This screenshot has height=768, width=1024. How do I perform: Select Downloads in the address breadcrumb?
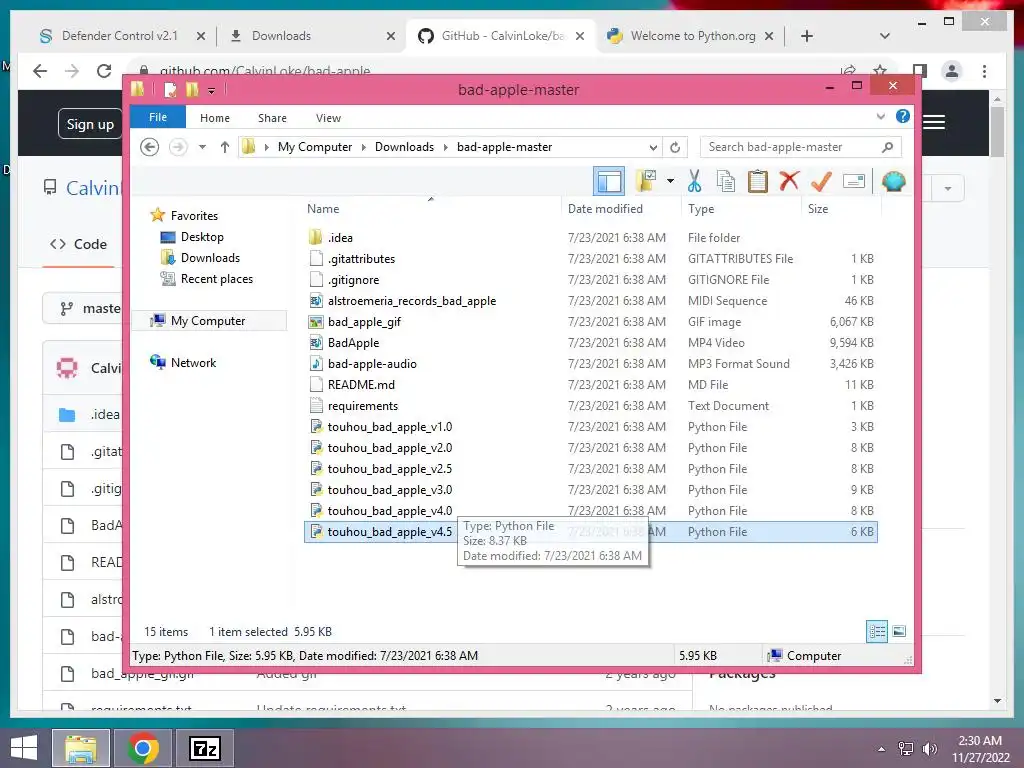click(x=404, y=147)
